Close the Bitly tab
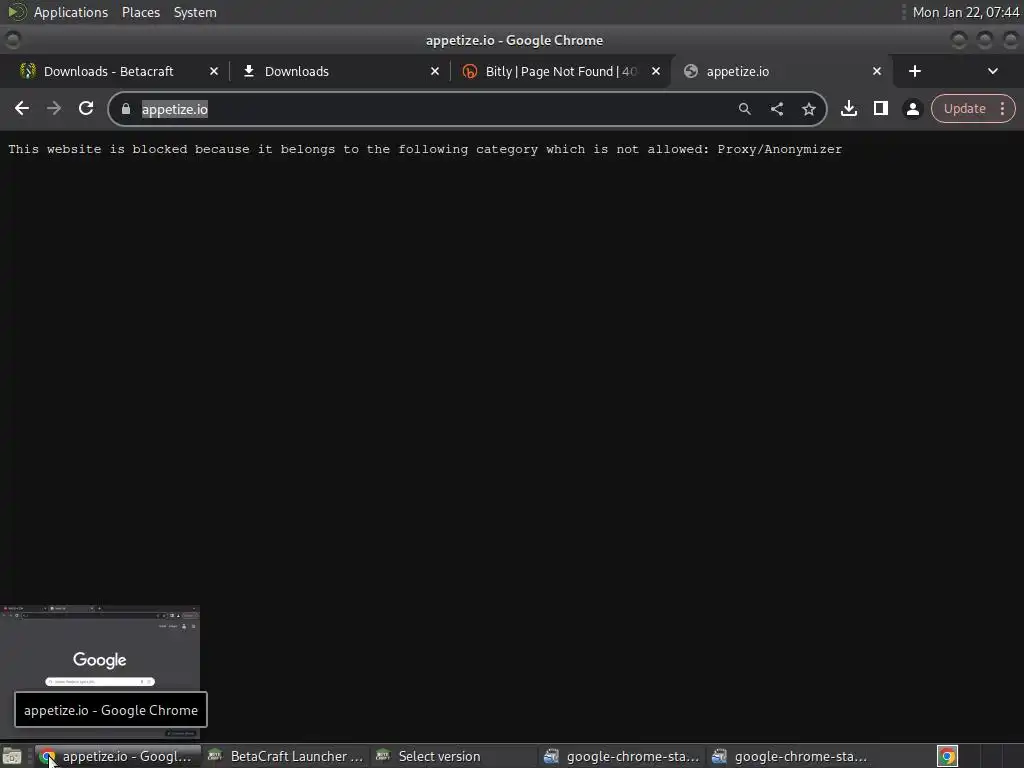 656,71
